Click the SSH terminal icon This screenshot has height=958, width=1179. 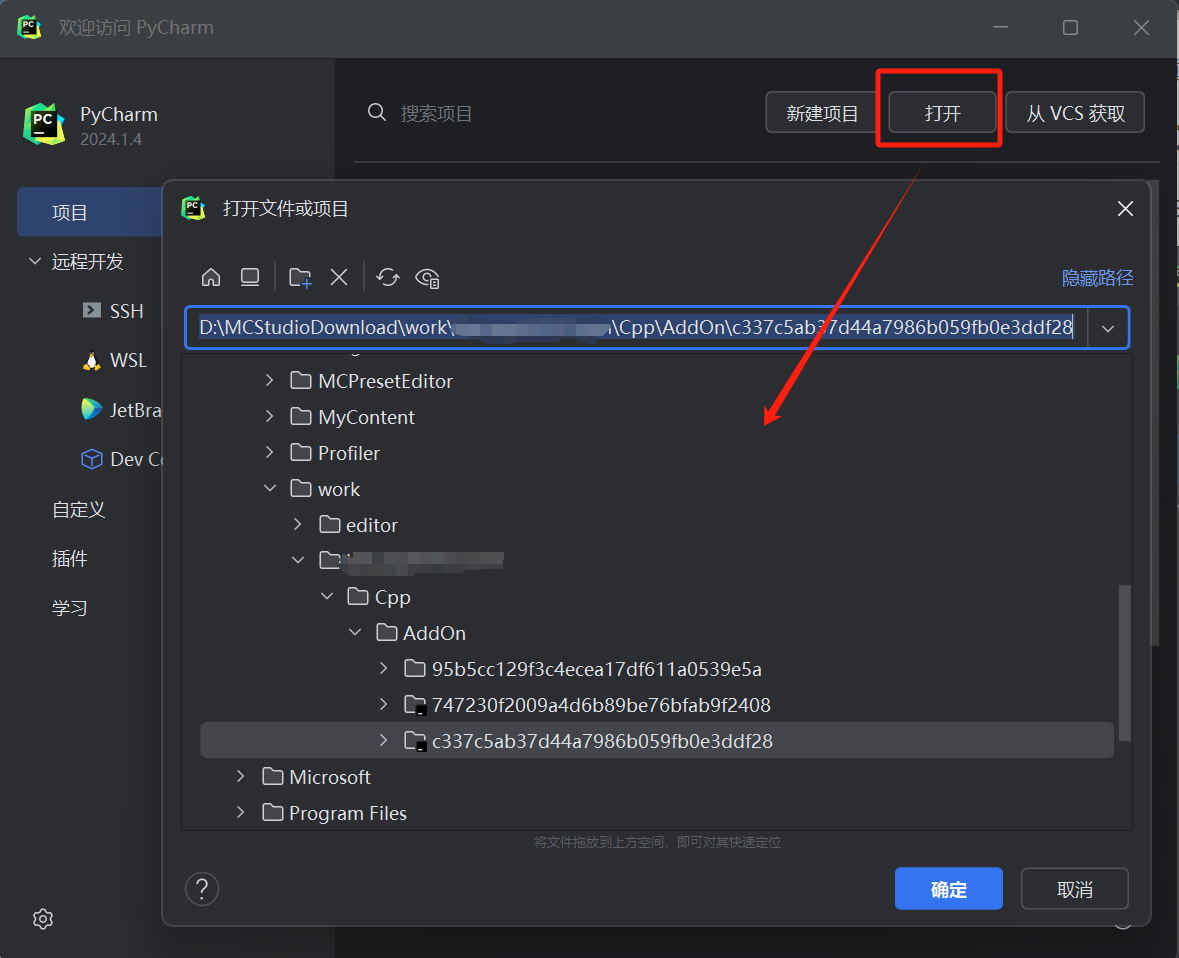pyautogui.click(x=92, y=310)
